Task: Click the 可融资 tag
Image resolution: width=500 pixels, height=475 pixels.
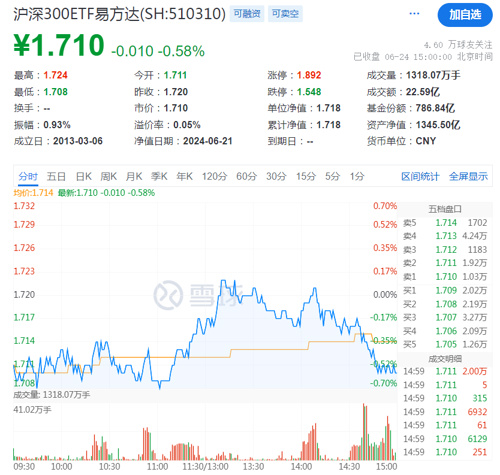Action: [x=247, y=14]
